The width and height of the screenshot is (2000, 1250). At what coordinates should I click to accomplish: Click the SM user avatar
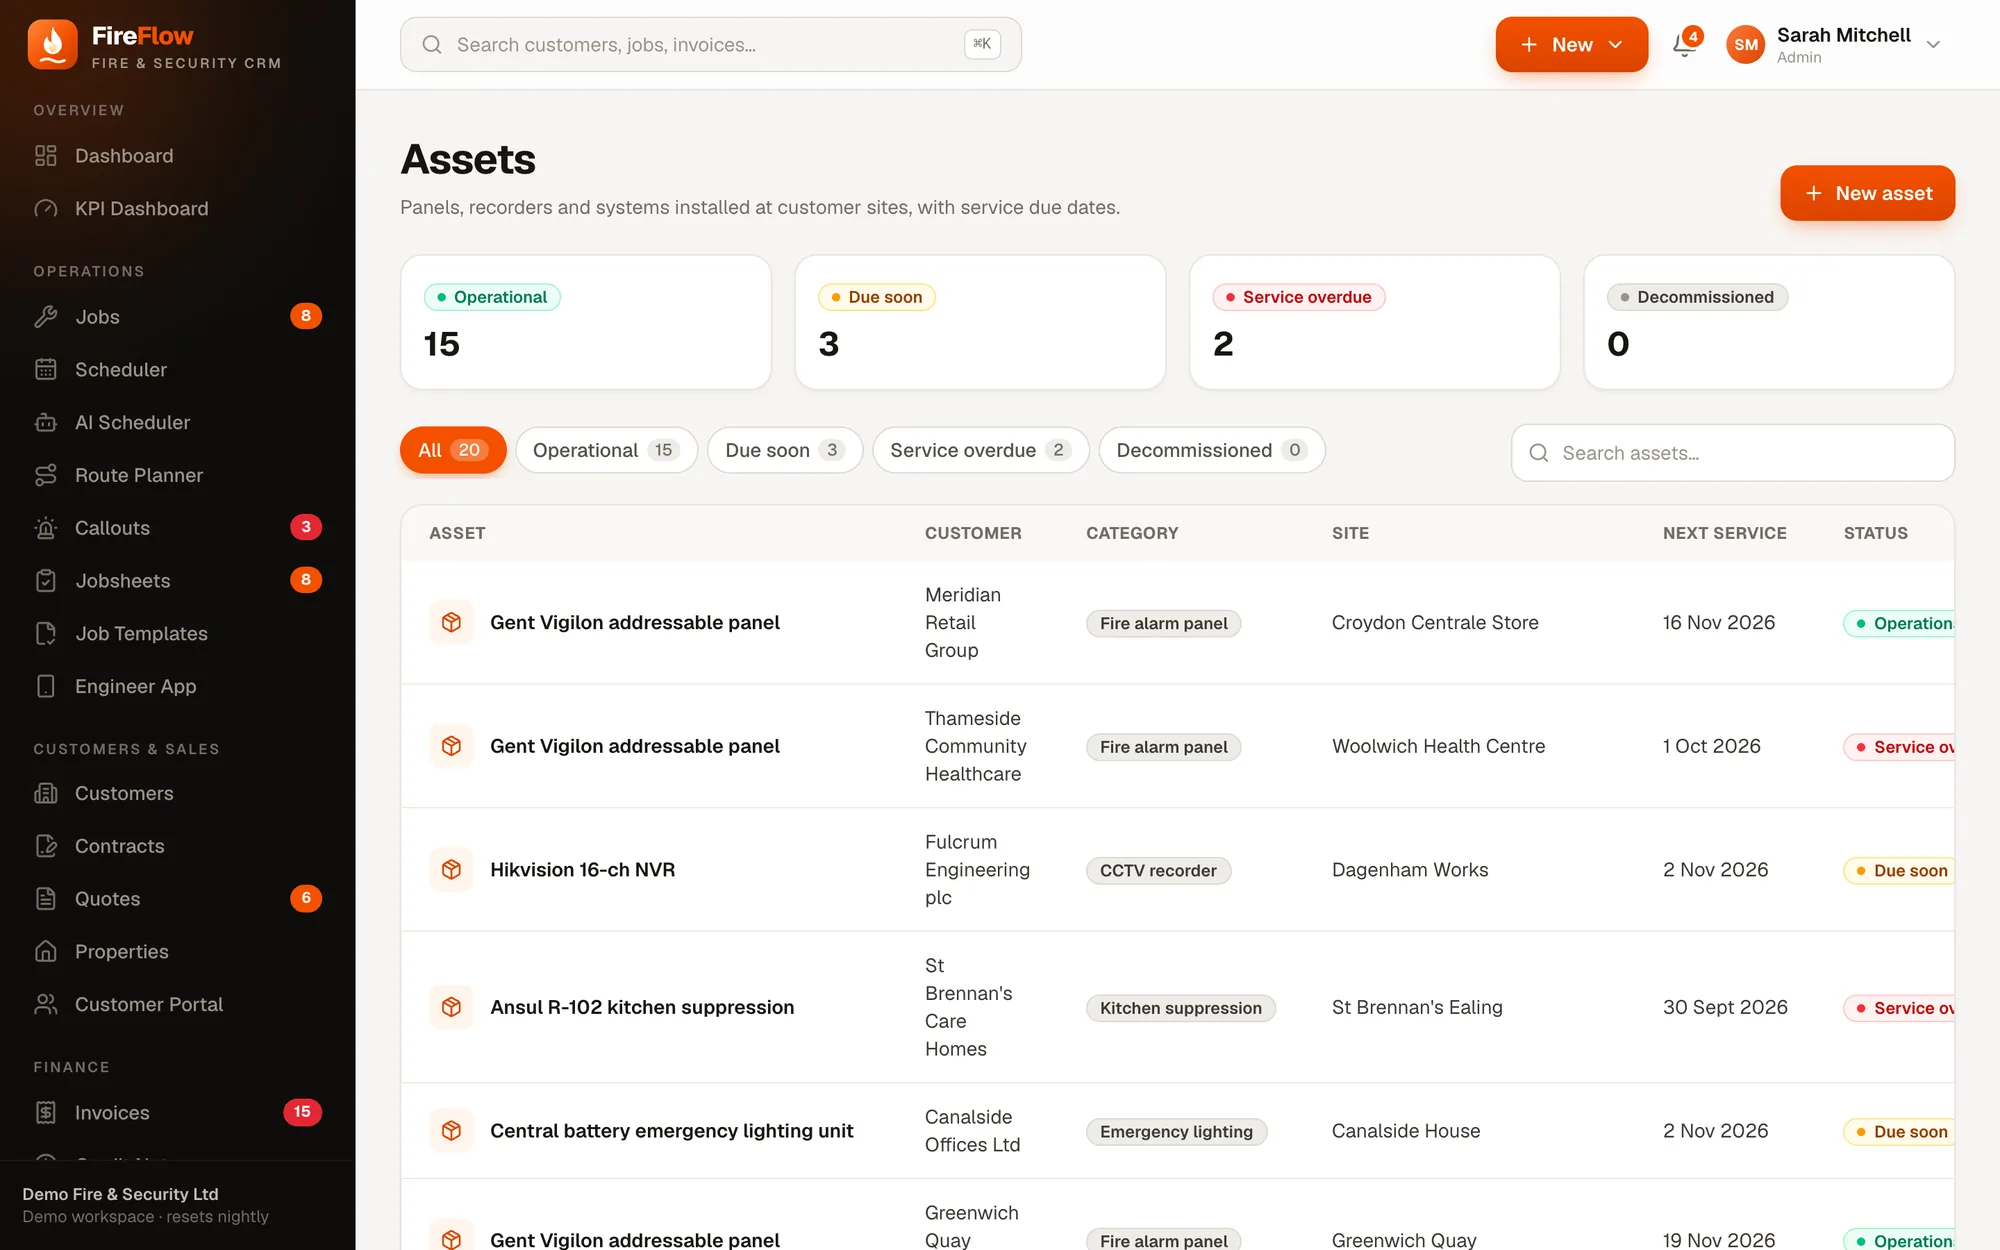click(x=1746, y=45)
